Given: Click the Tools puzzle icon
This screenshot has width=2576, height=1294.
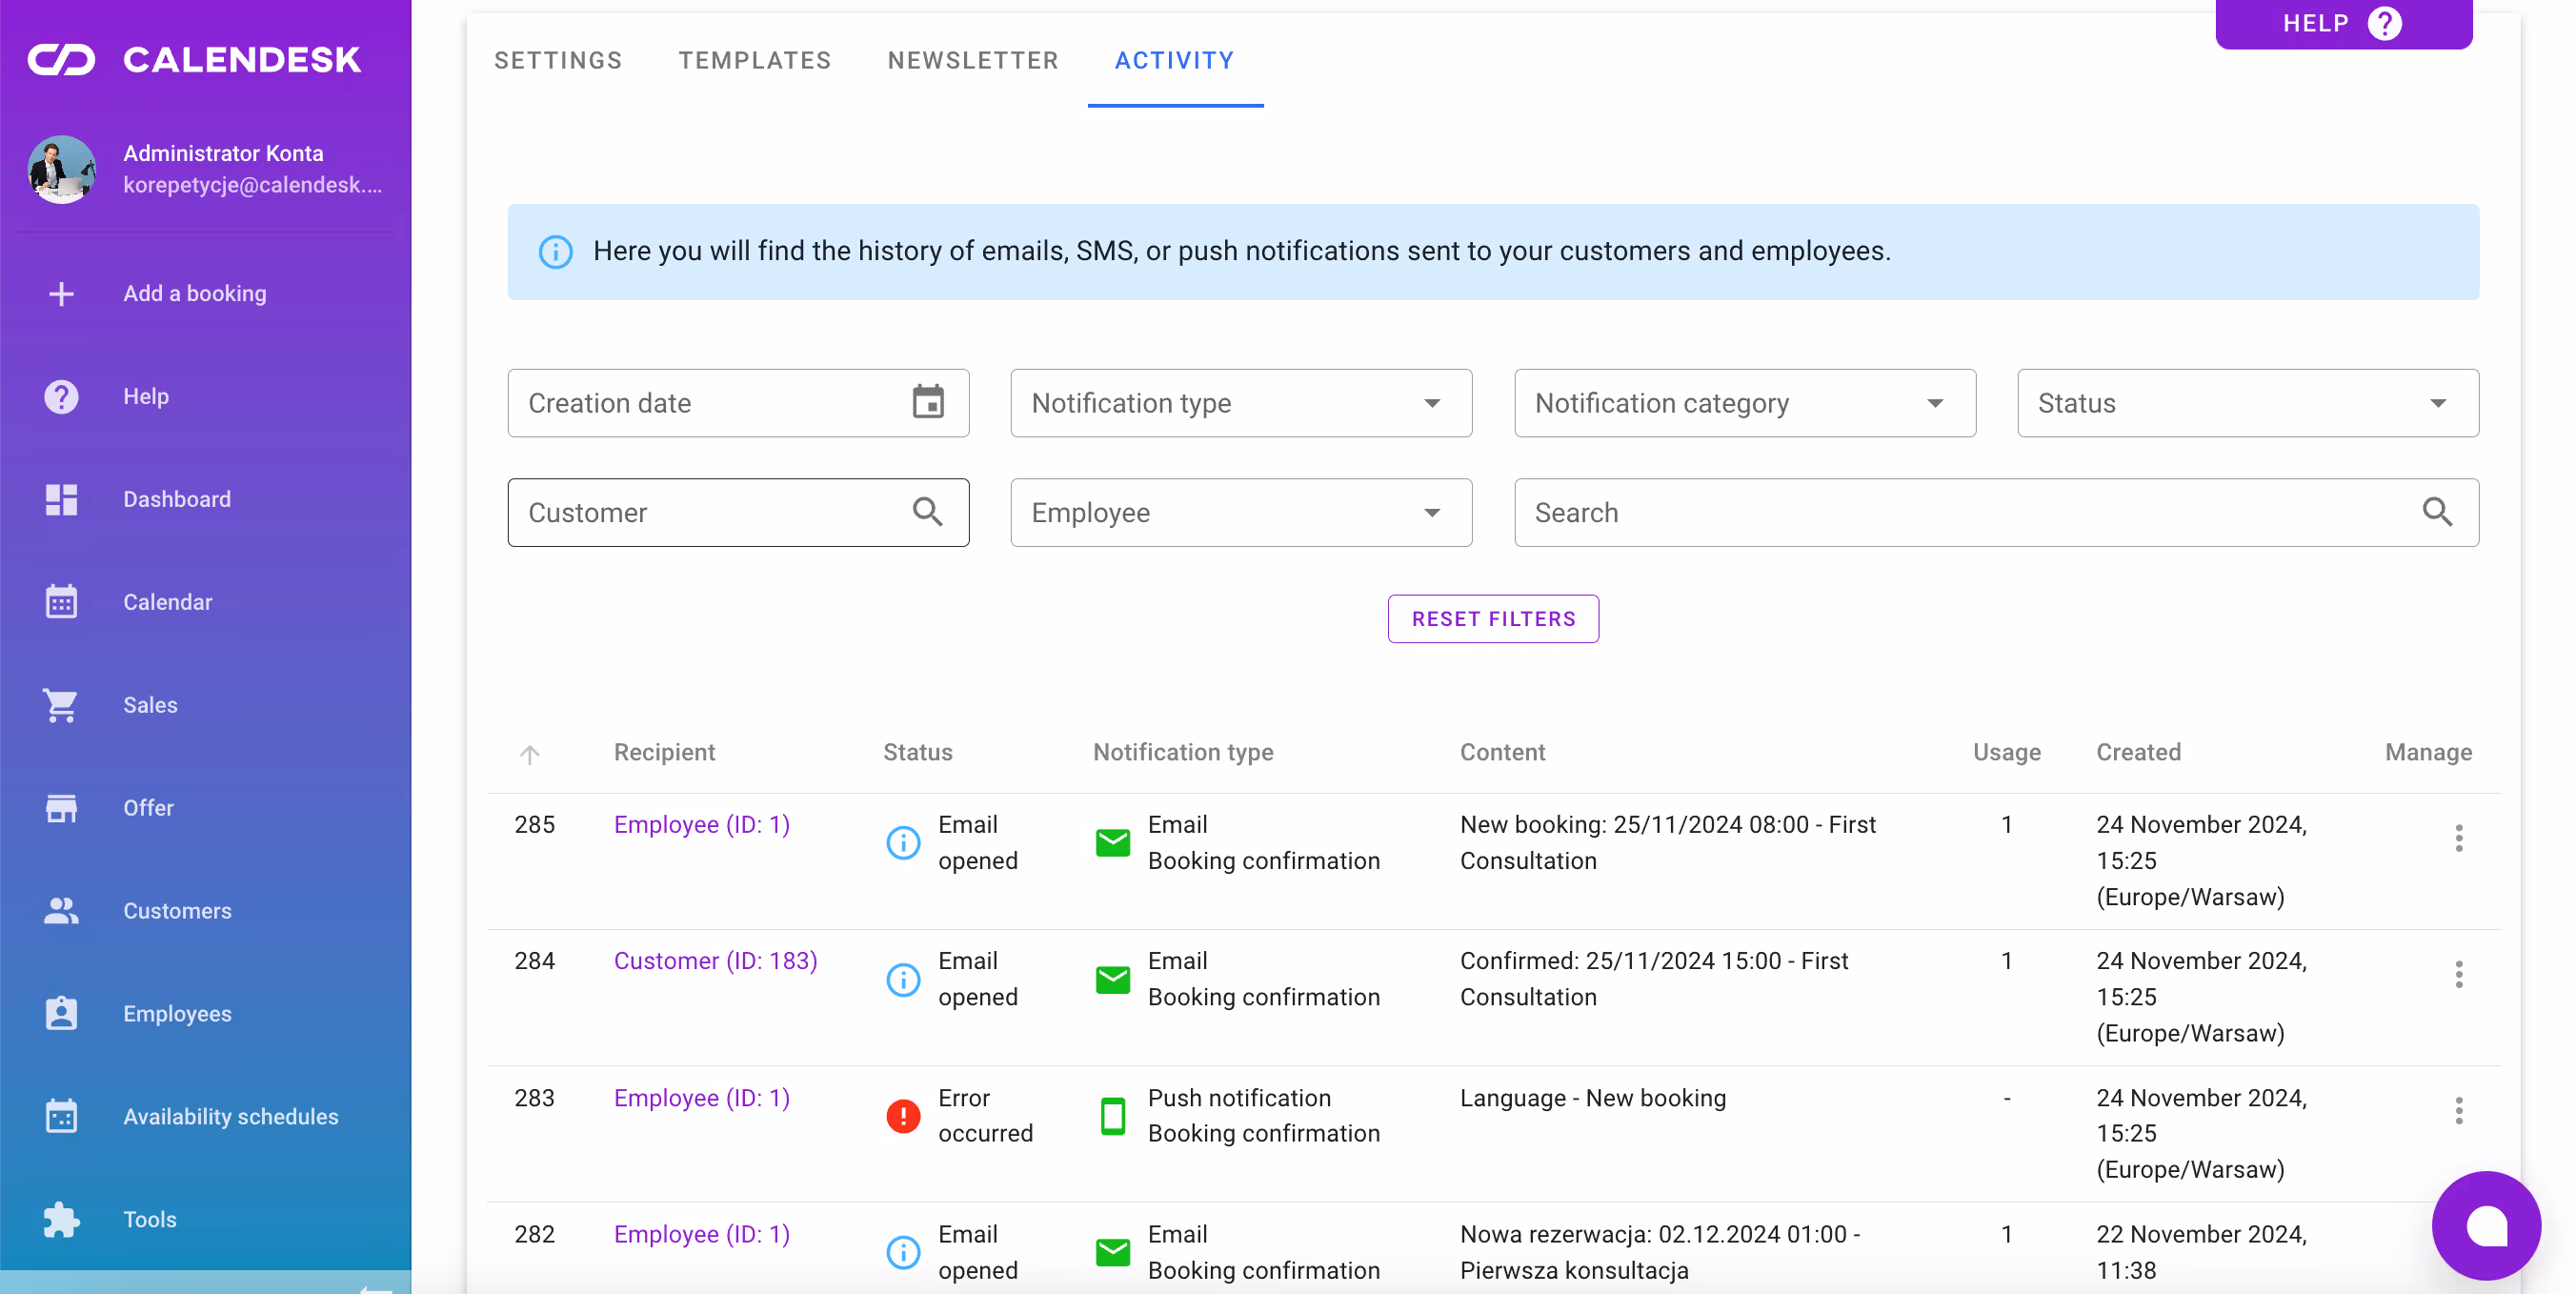Looking at the screenshot, I should (x=61, y=1219).
